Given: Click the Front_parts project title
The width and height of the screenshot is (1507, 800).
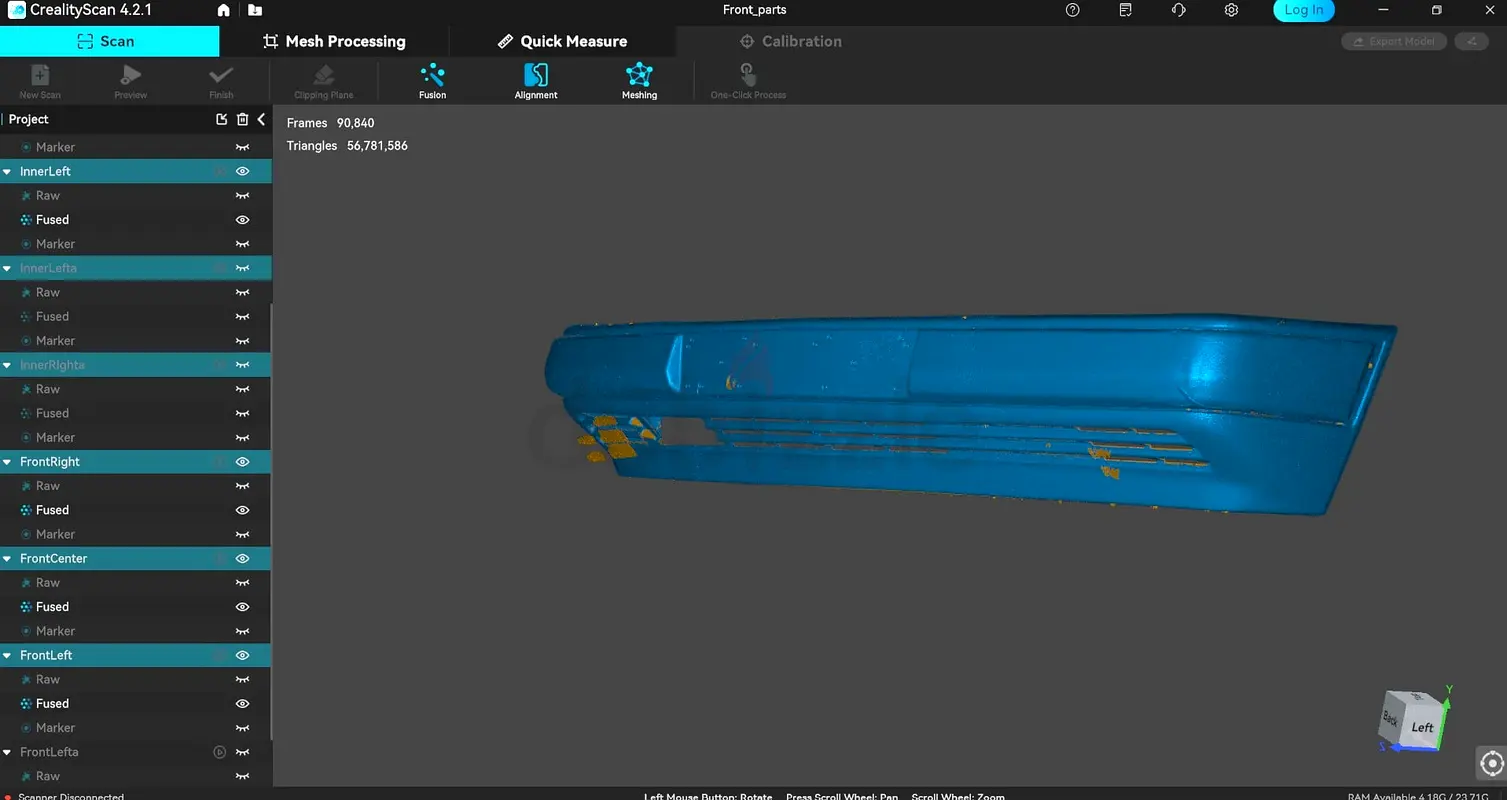Looking at the screenshot, I should coord(754,10).
